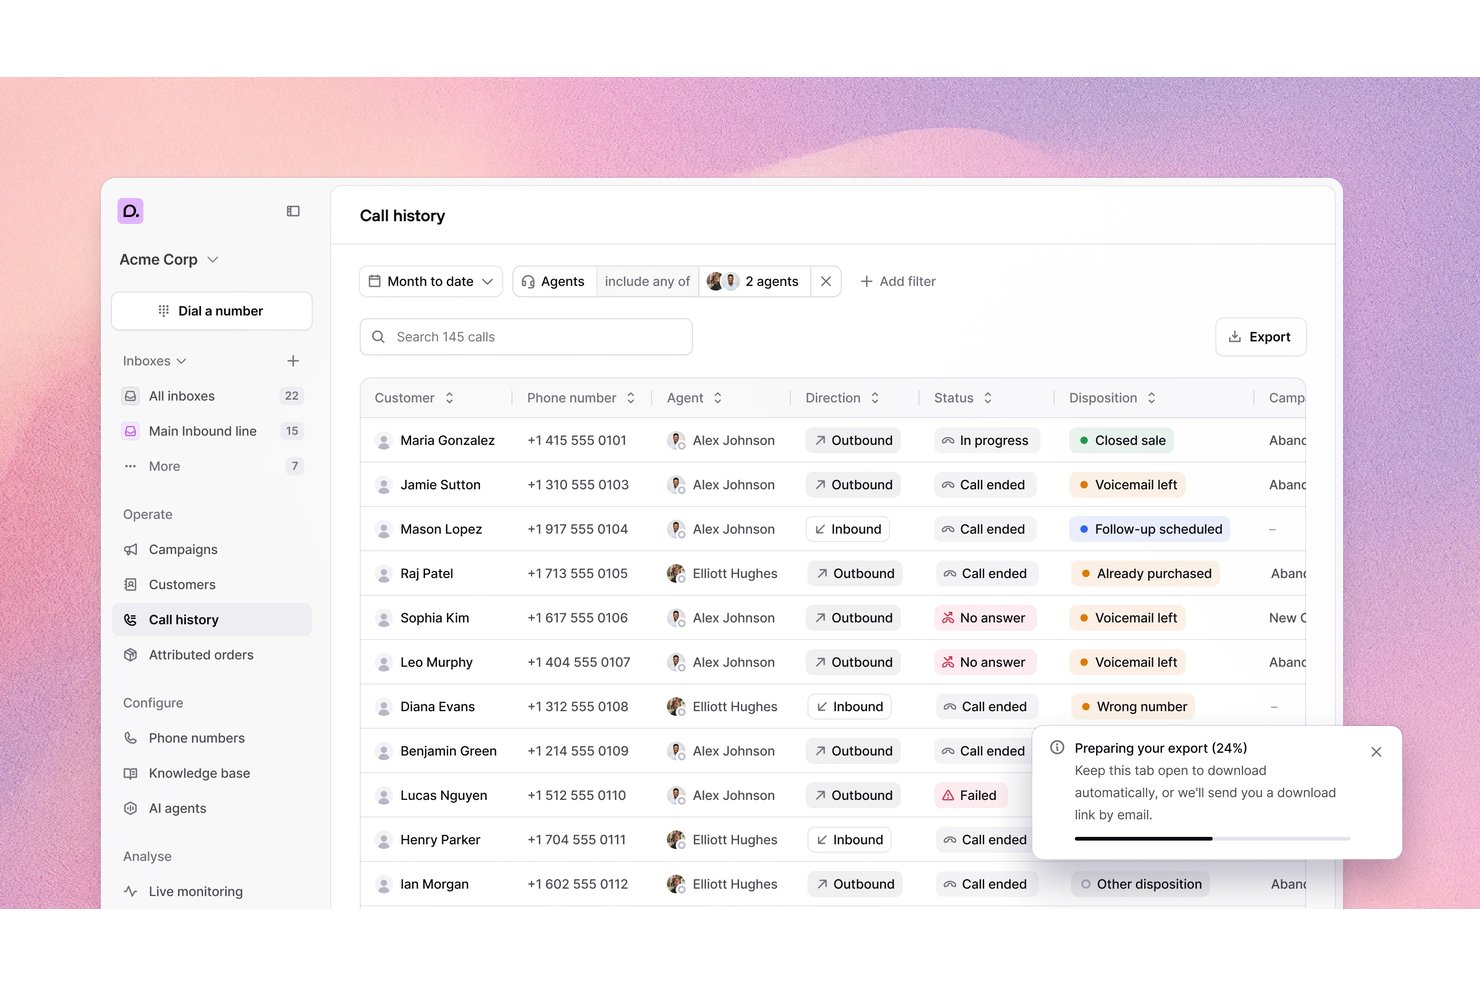Click the export progress bar

point(1212,838)
